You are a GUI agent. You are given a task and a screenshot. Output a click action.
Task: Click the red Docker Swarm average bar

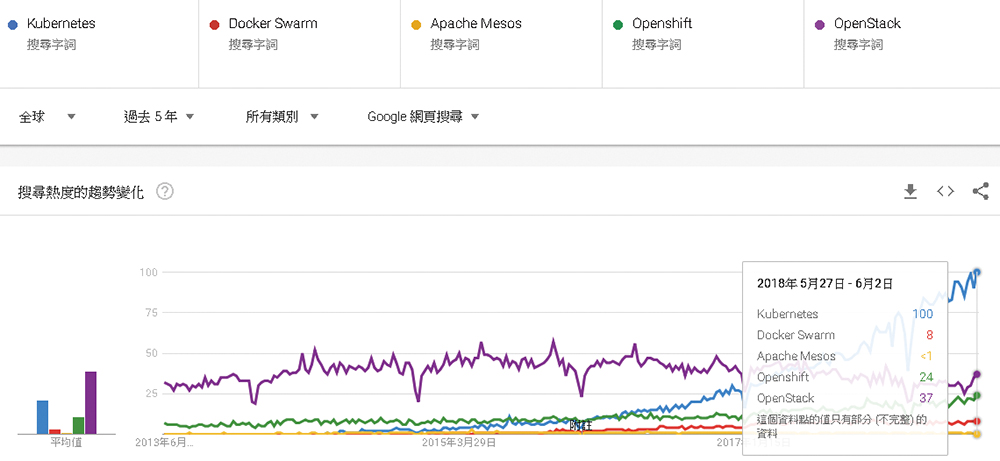tap(54, 431)
